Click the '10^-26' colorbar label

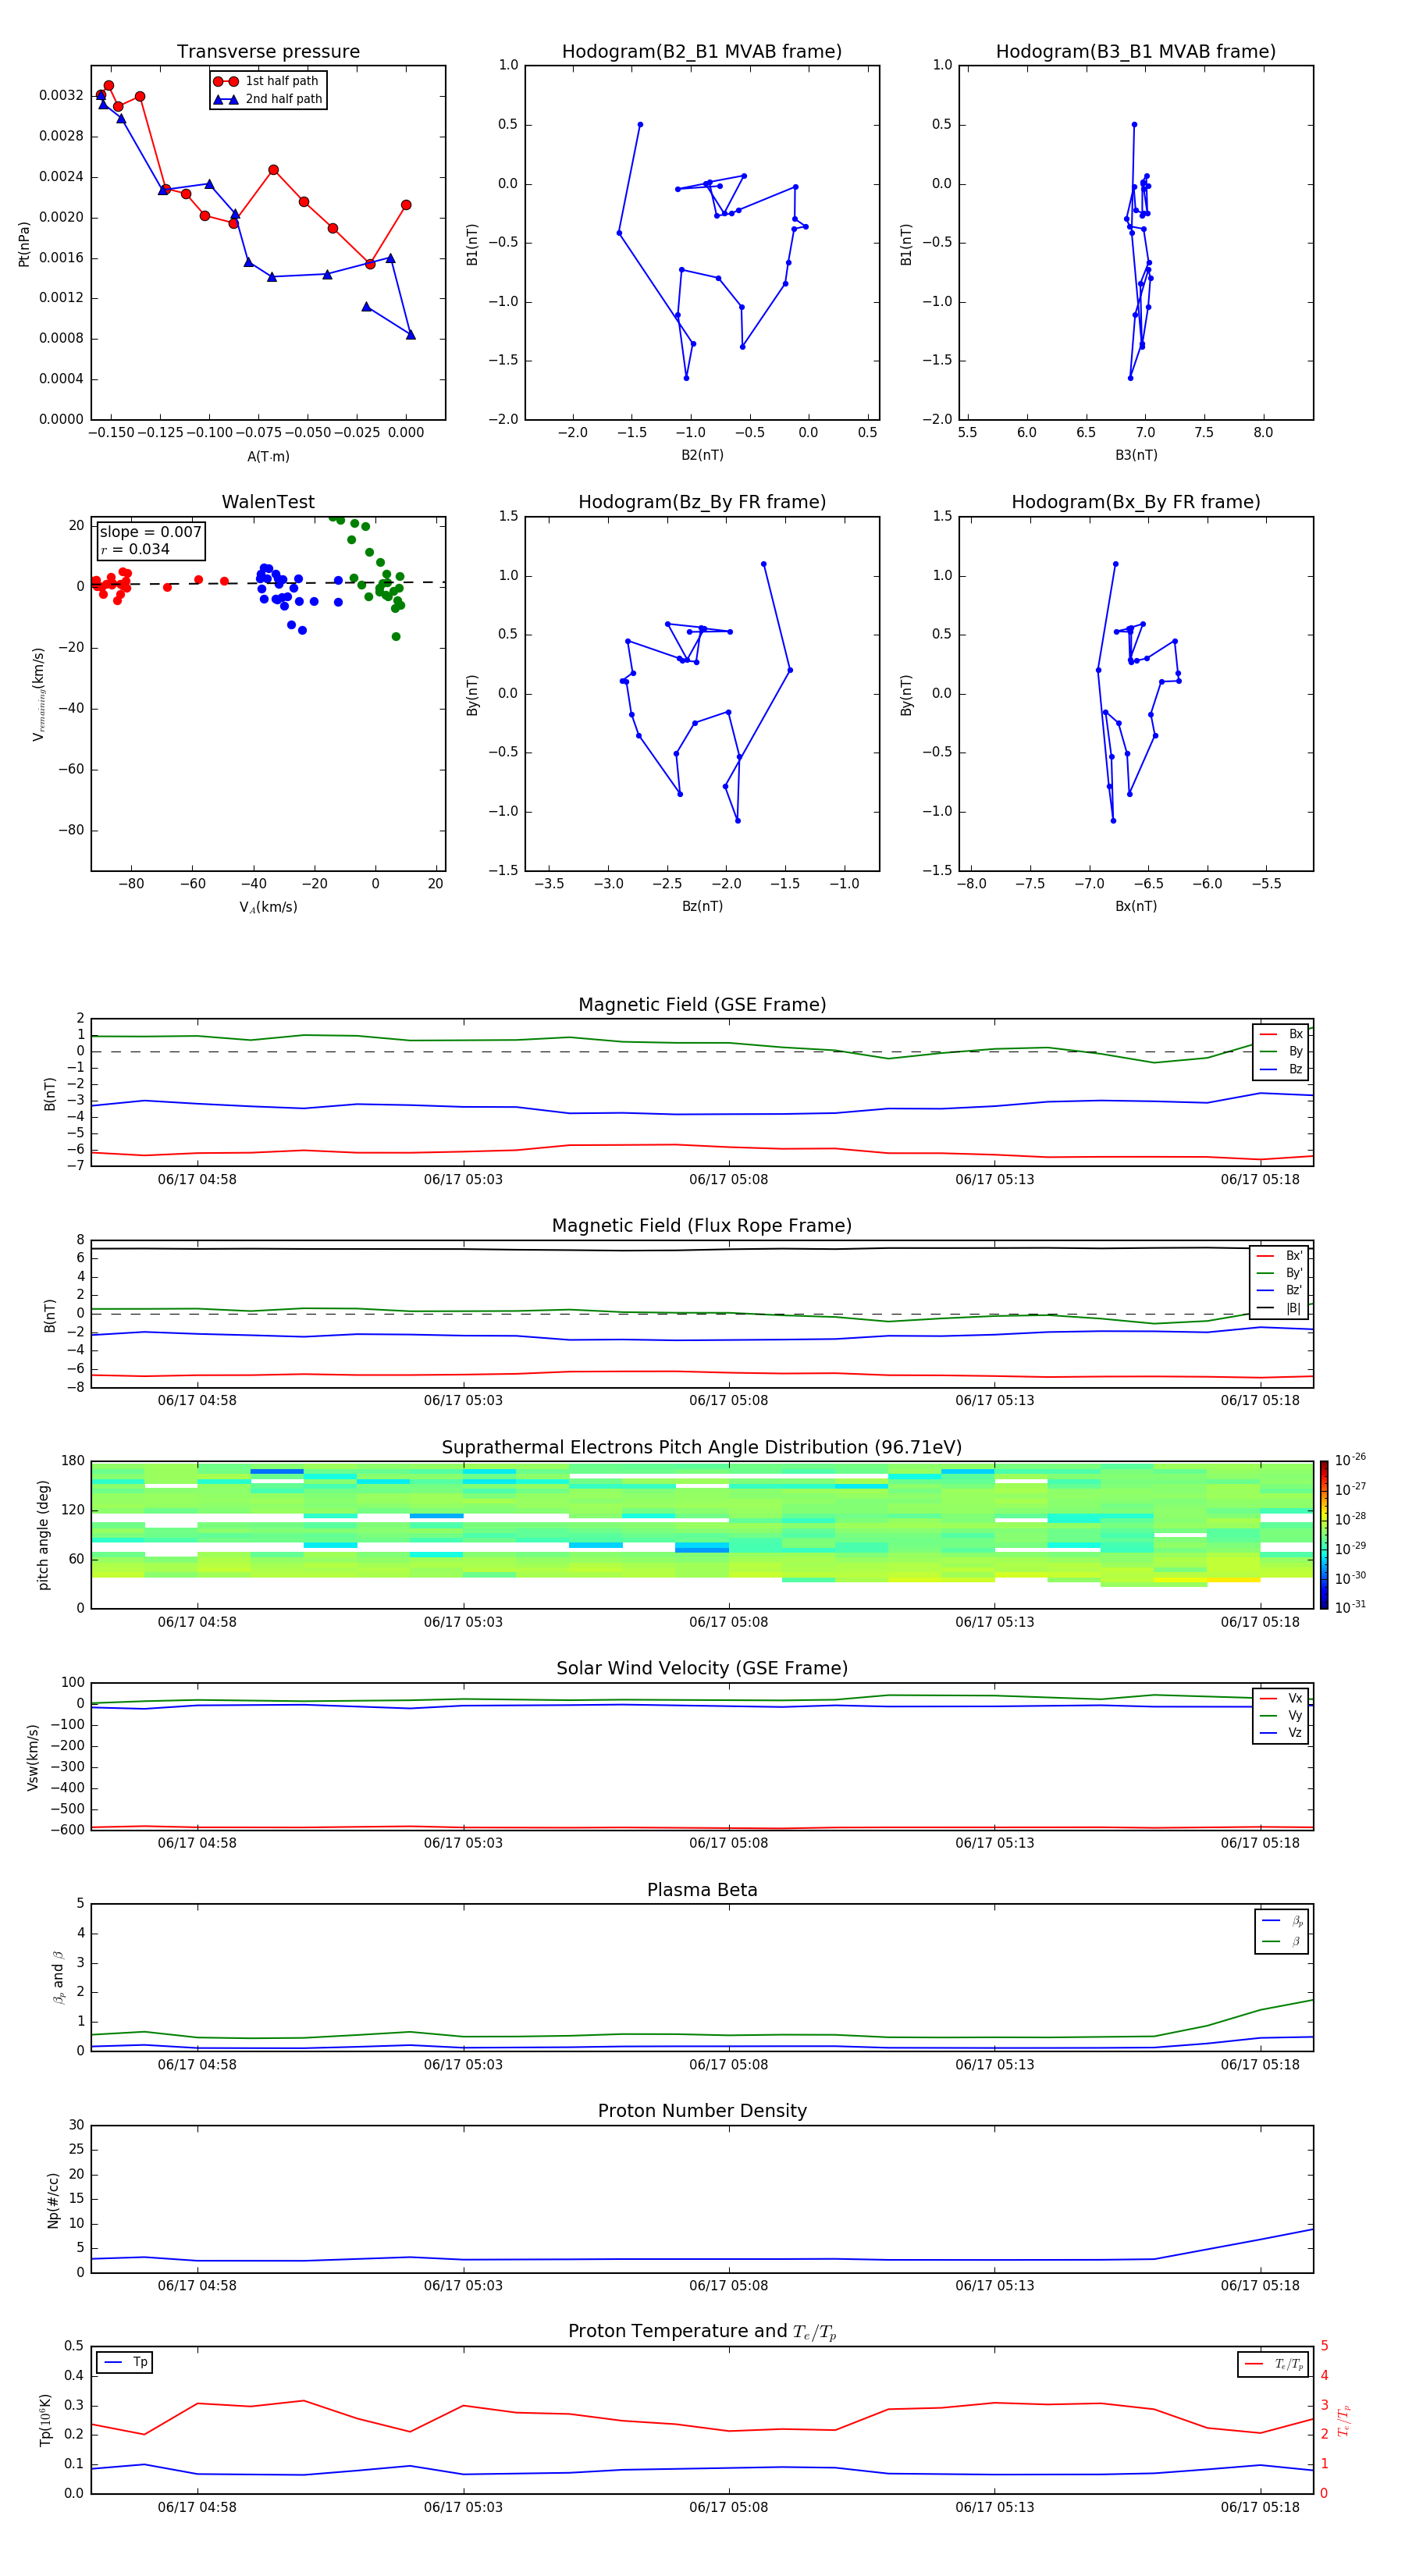1350,1460
